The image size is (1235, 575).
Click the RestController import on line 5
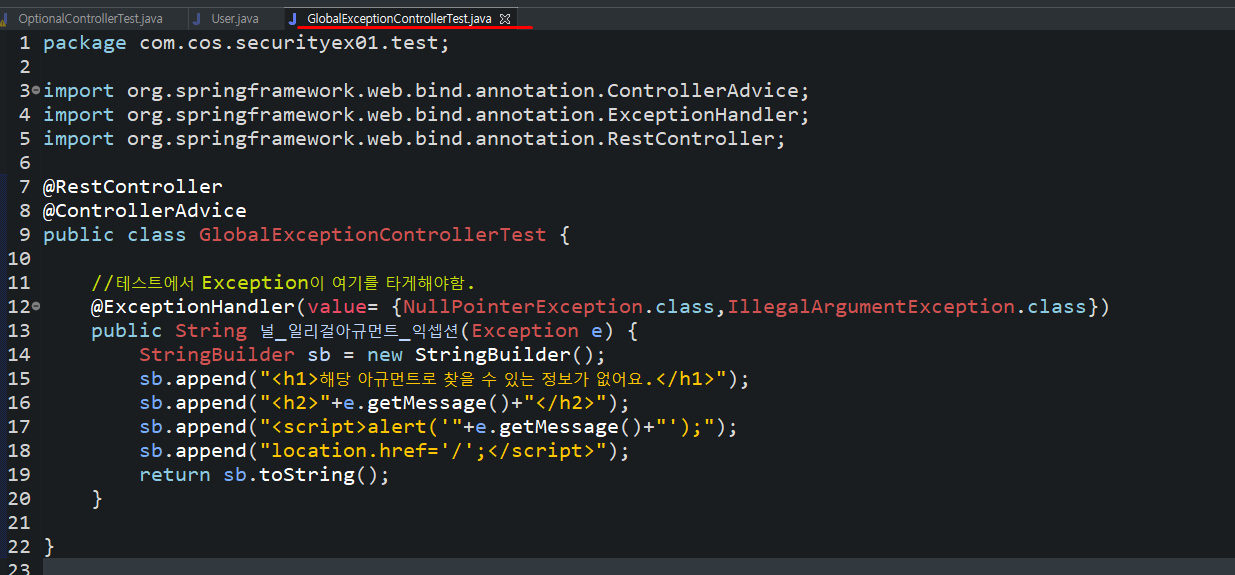point(415,139)
